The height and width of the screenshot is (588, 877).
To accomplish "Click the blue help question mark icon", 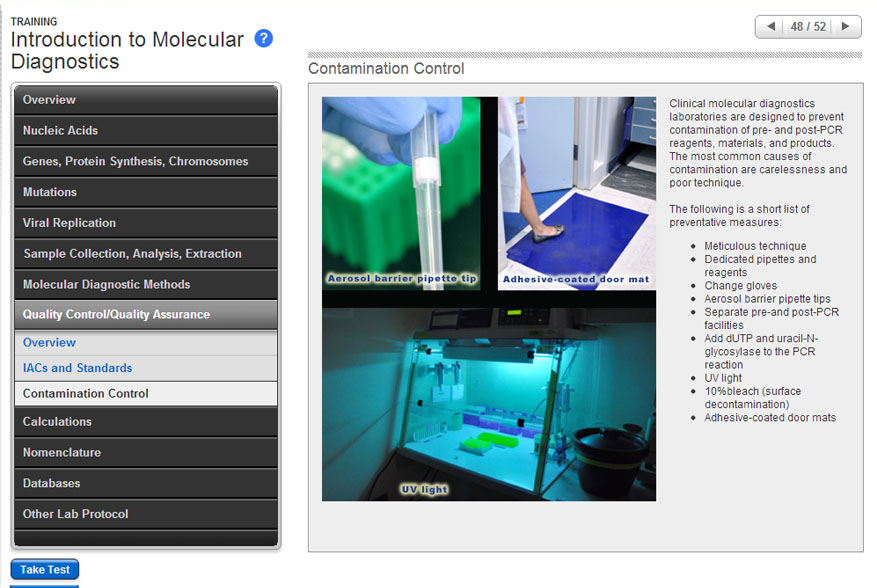I will click(x=264, y=39).
